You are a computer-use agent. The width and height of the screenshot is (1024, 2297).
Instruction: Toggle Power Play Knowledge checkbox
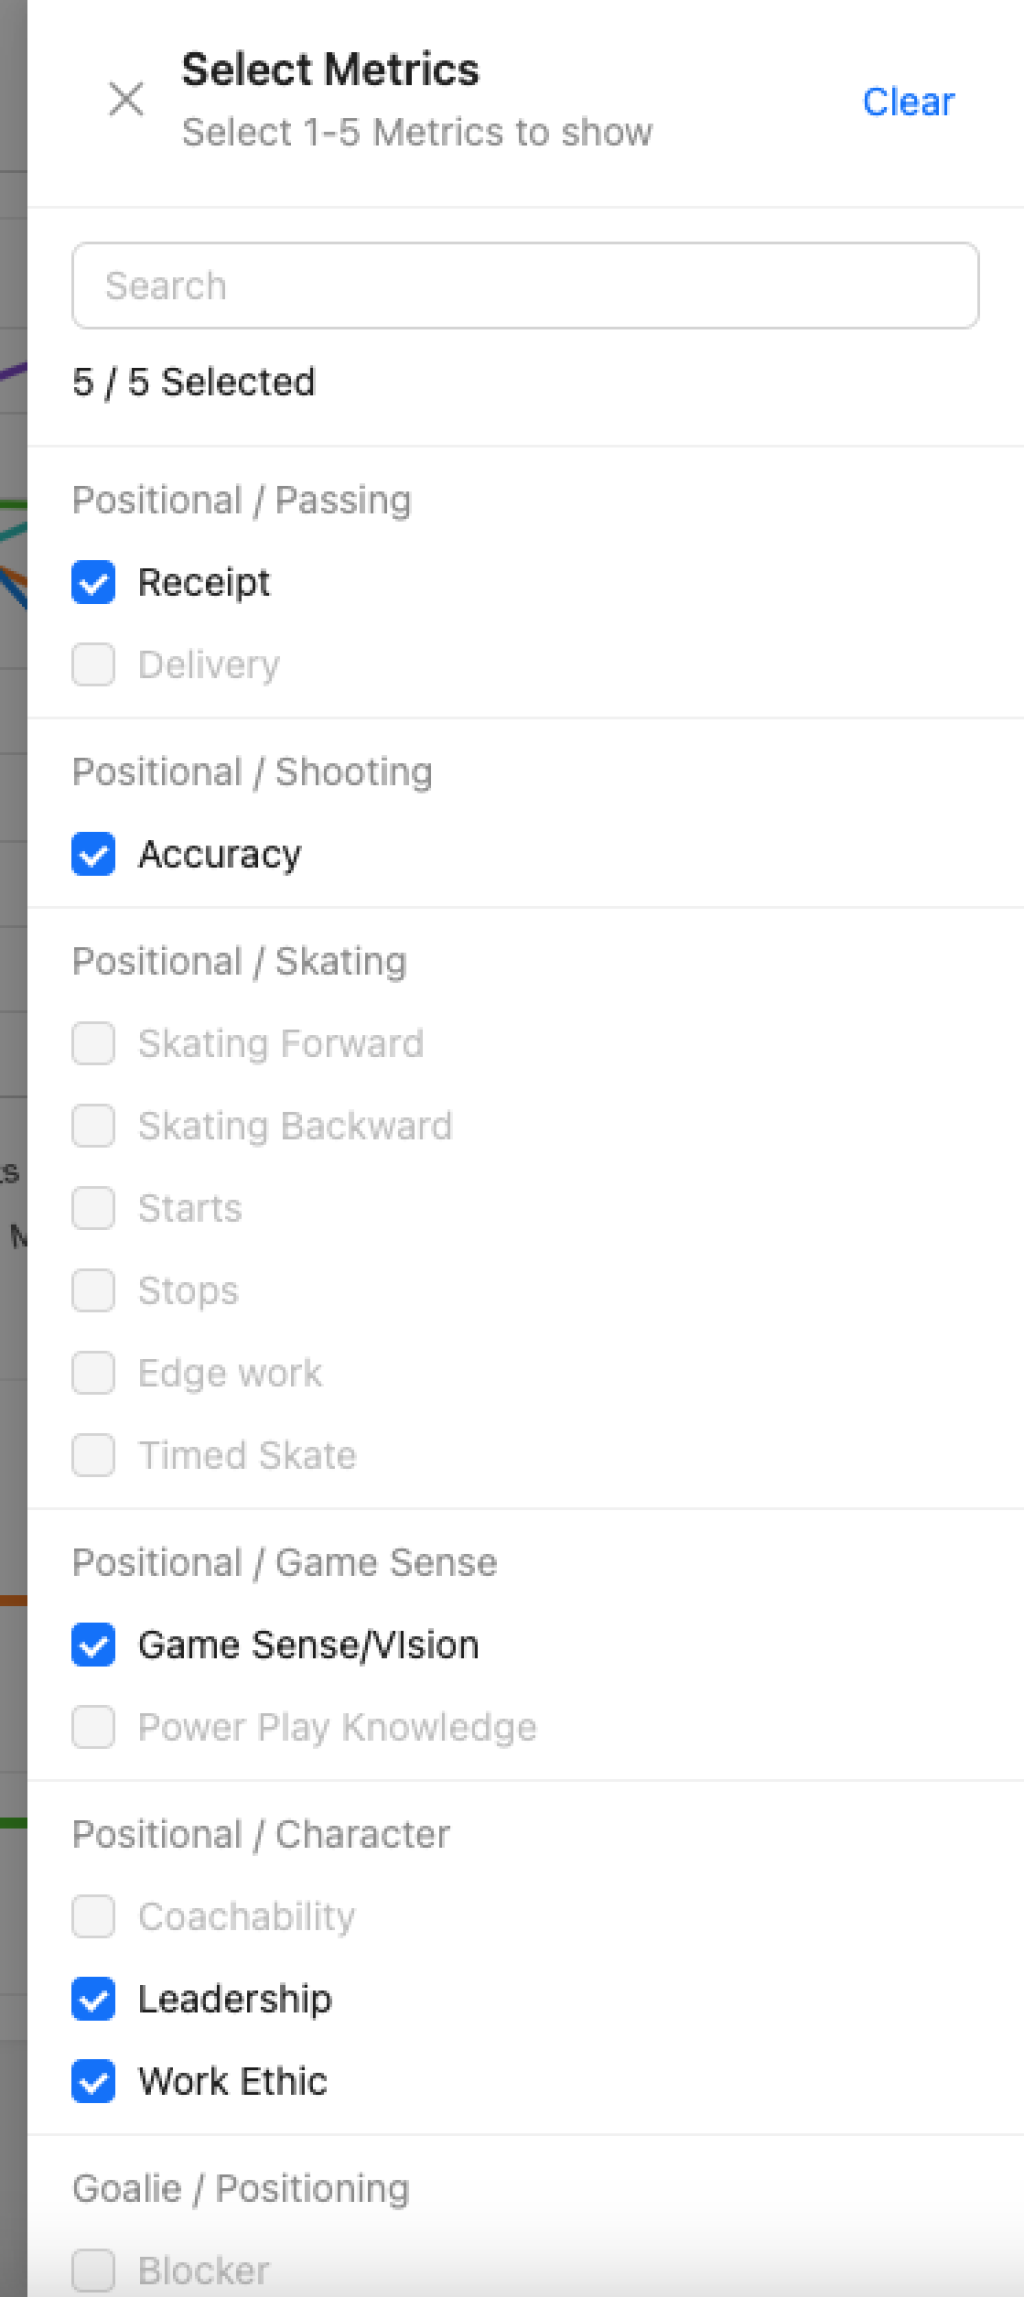tap(93, 1727)
